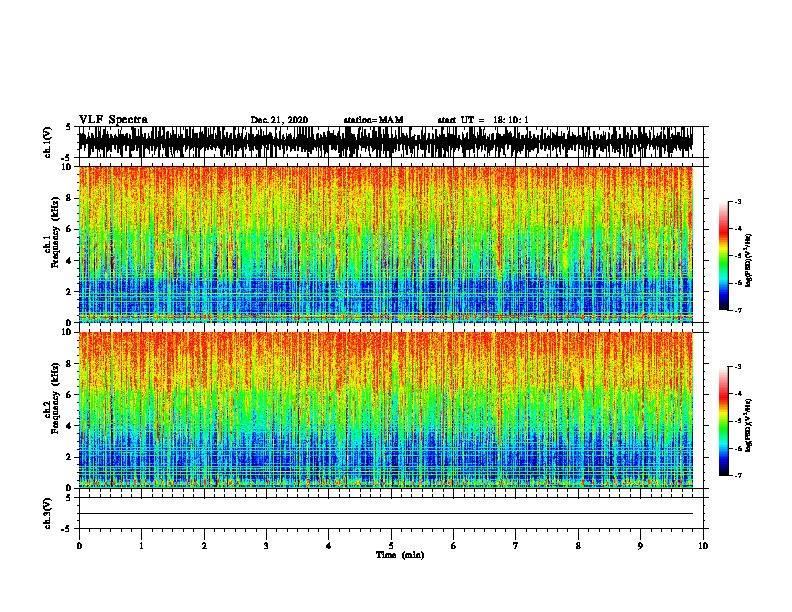This screenshot has width=792, height=612.
Task: Click the ch.1(V) waveform strip at the top
Action: pyautogui.click(x=385, y=142)
